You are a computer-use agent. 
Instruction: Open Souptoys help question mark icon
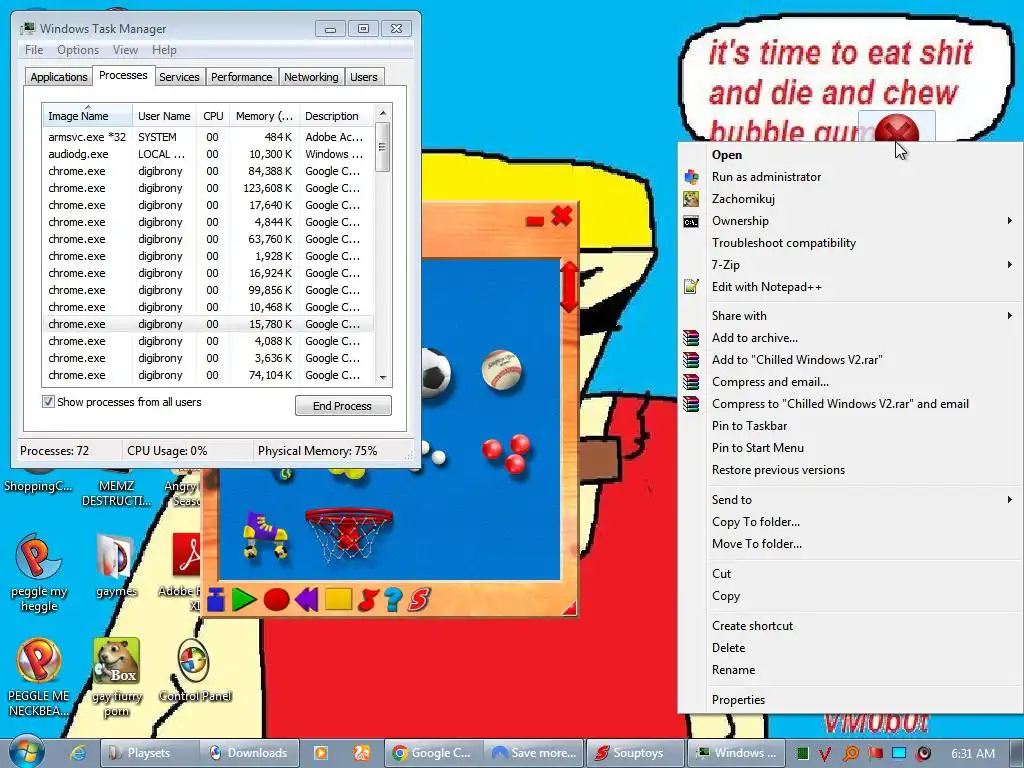(393, 599)
